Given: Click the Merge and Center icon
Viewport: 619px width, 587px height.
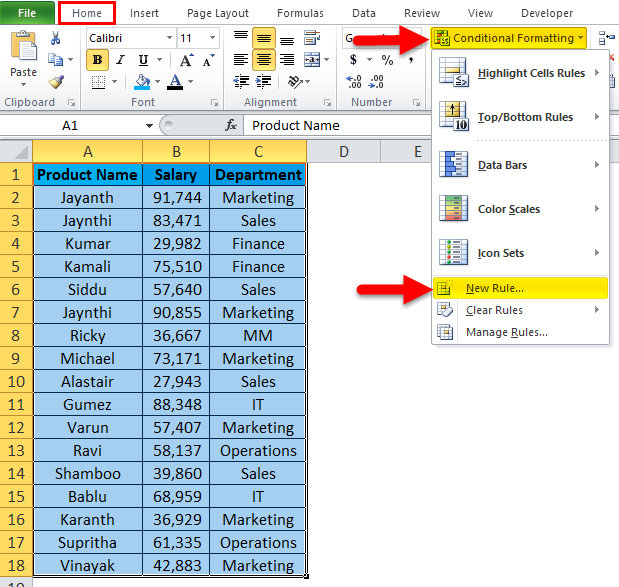Looking at the screenshot, I should pyautogui.click(x=312, y=60).
